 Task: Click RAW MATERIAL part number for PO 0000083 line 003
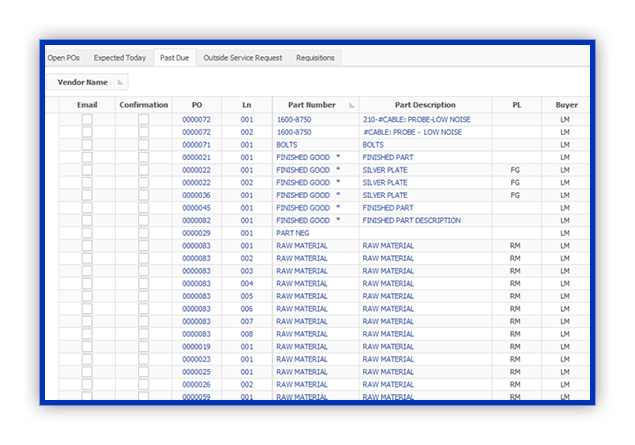click(x=302, y=271)
